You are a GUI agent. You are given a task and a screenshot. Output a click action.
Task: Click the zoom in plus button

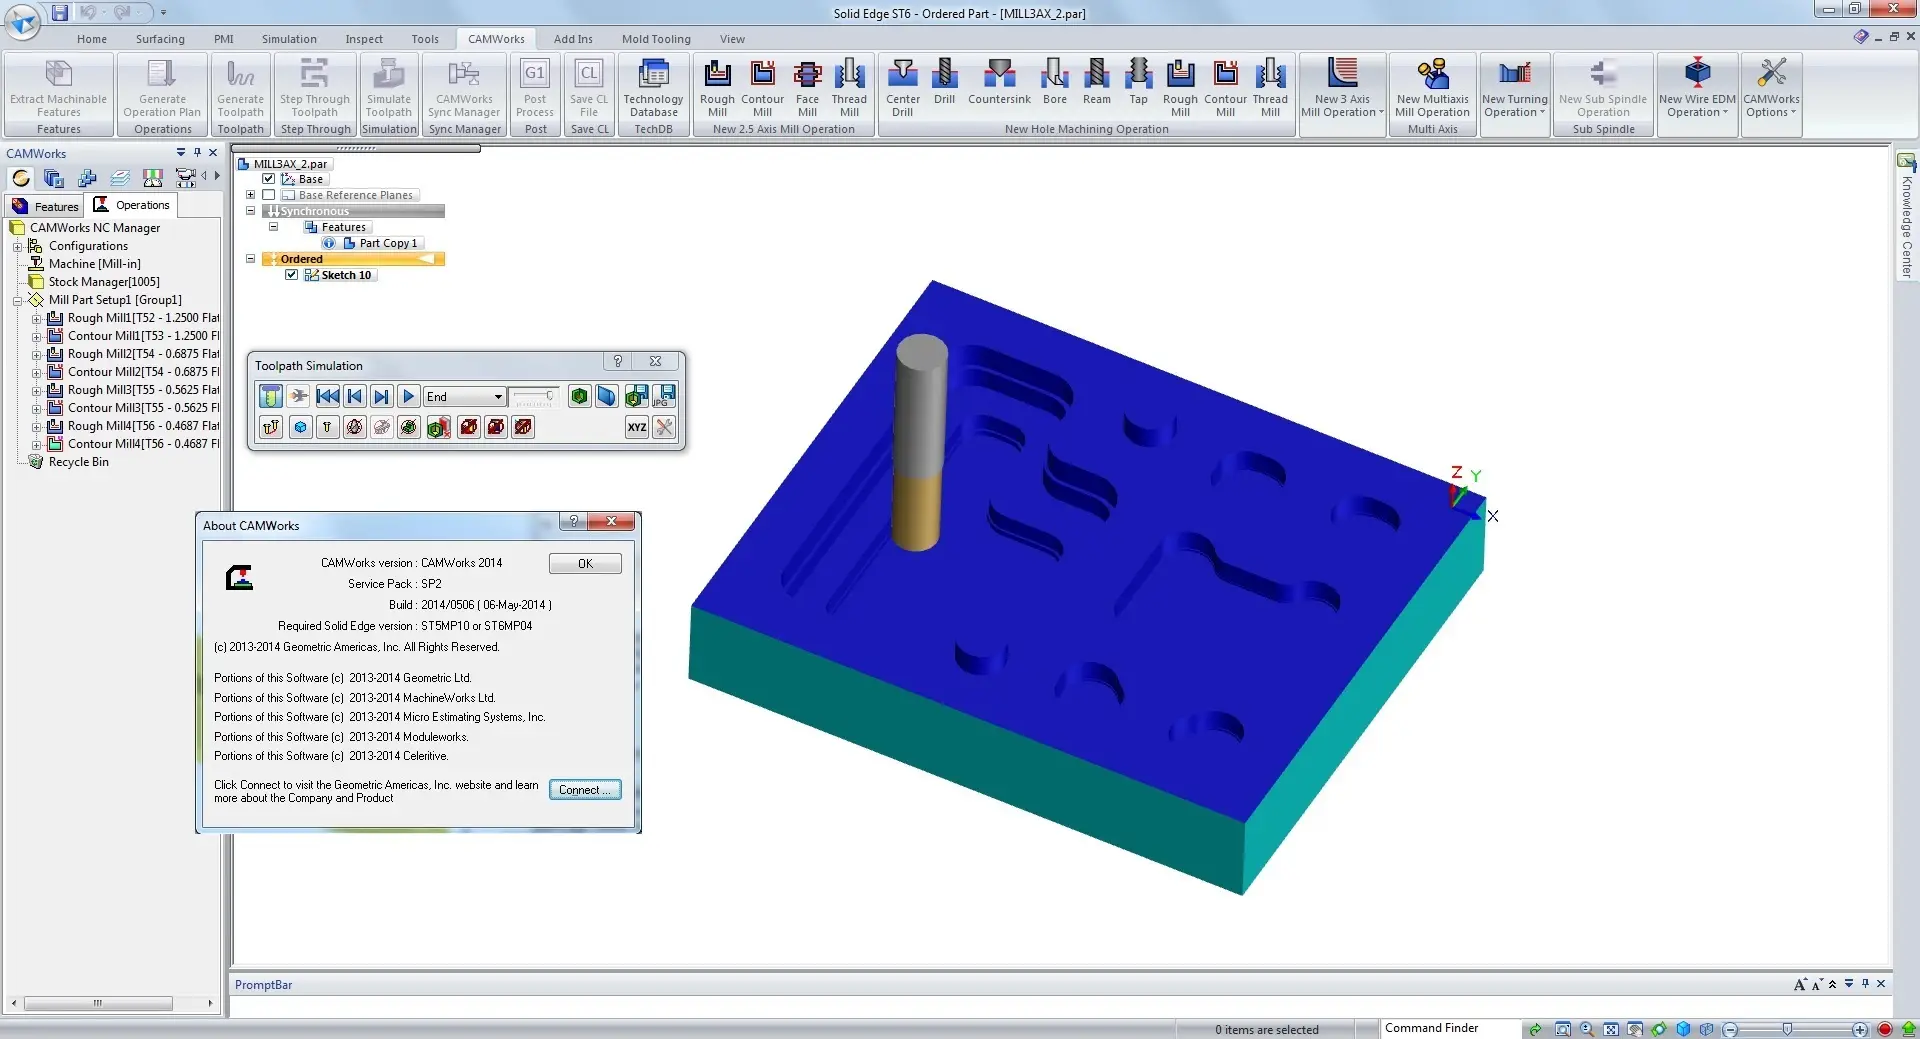tap(1860, 1029)
